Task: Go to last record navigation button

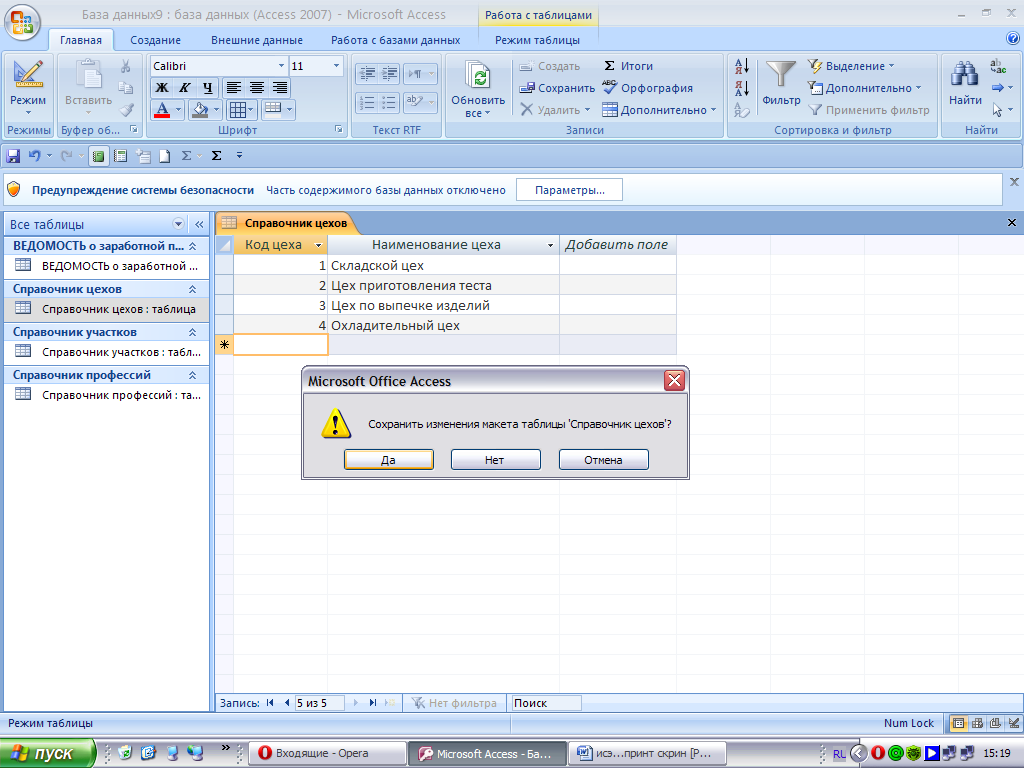Action: click(x=373, y=703)
